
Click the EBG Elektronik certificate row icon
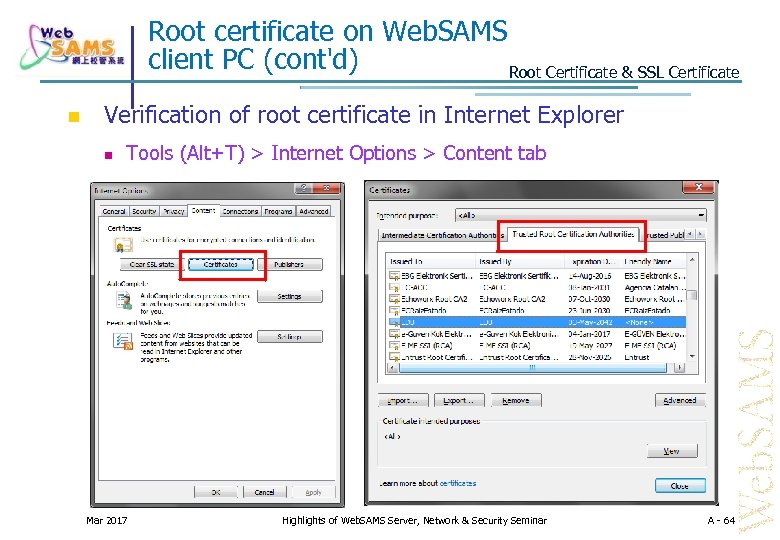(394, 275)
